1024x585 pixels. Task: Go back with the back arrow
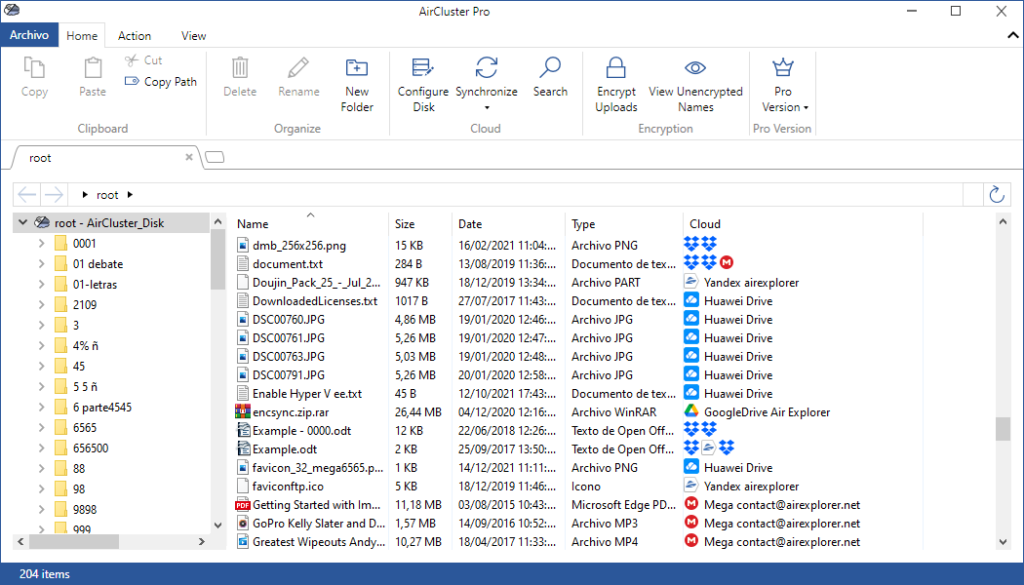27,195
